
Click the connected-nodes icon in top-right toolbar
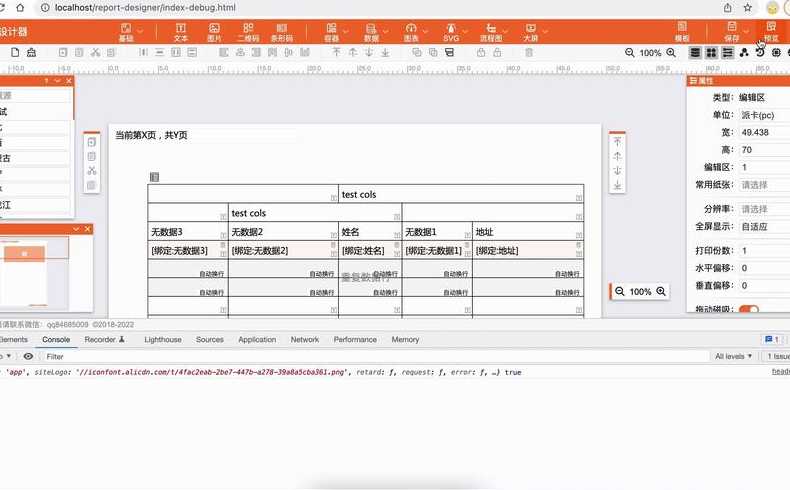[744, 53]
